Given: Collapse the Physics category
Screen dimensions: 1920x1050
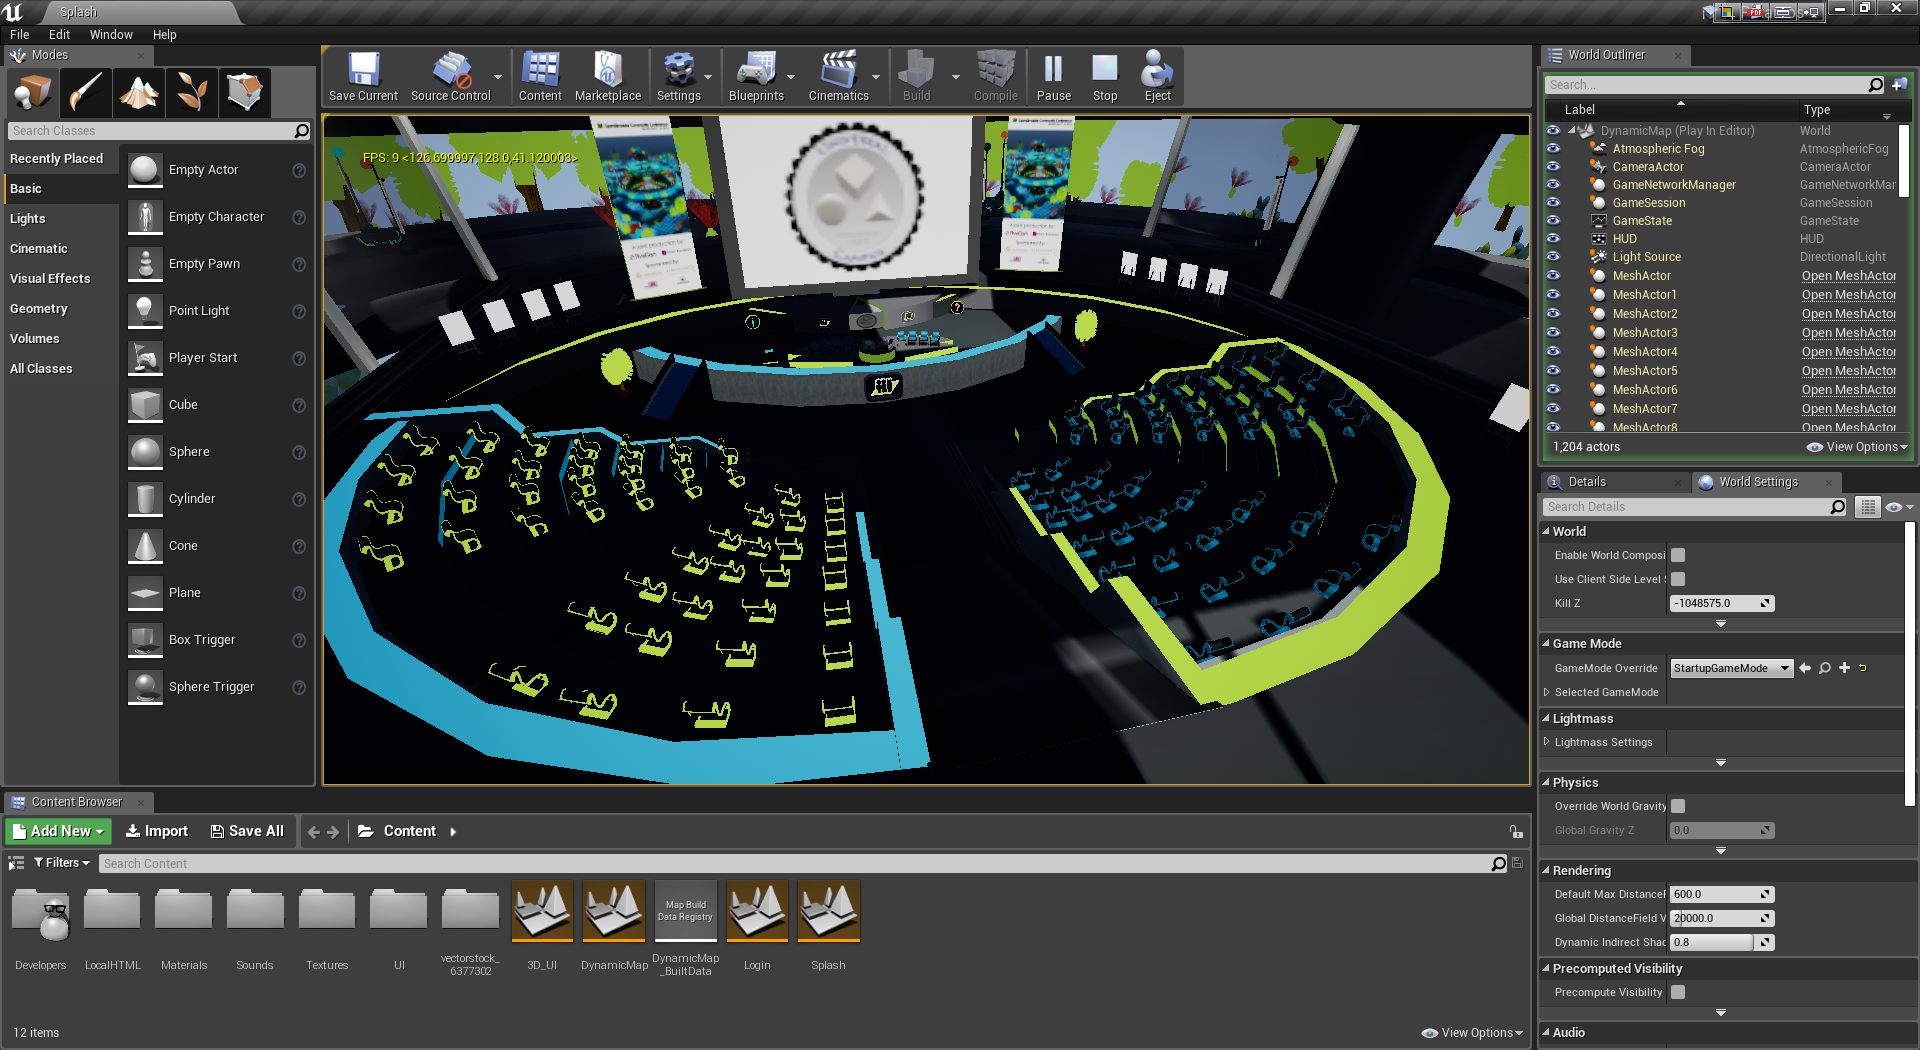Looking at the screenshot, I should (x=1546, y=783).
